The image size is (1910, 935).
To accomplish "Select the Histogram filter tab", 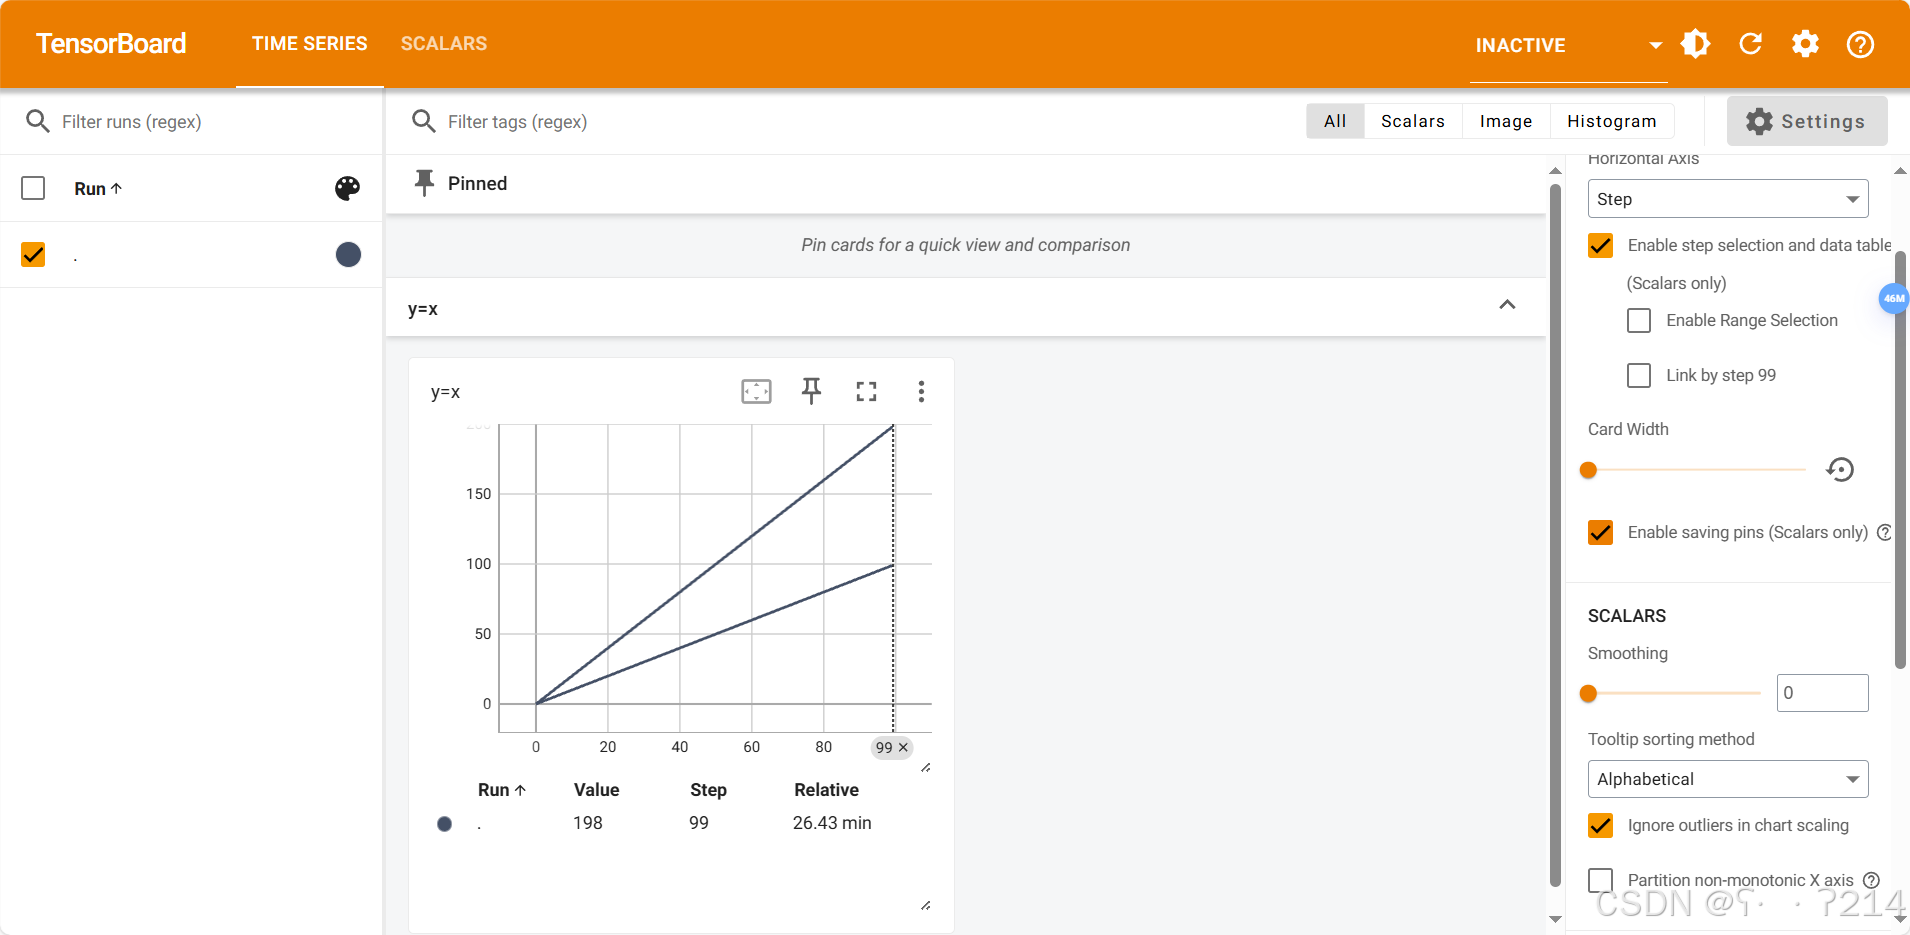I will (1611, 121).
